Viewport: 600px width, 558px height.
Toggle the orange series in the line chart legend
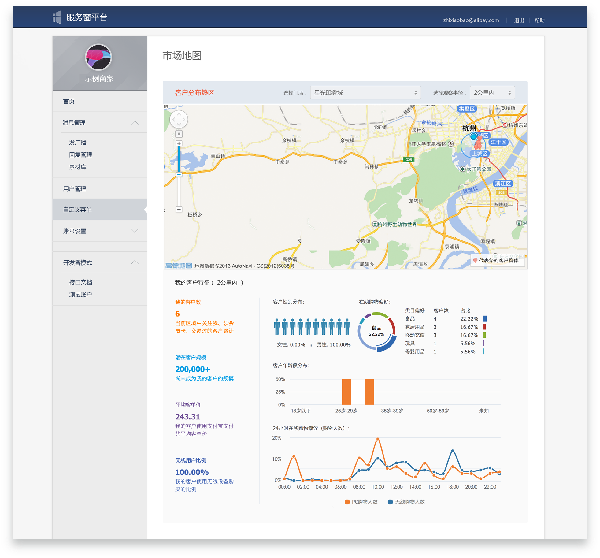pos(365,500)
